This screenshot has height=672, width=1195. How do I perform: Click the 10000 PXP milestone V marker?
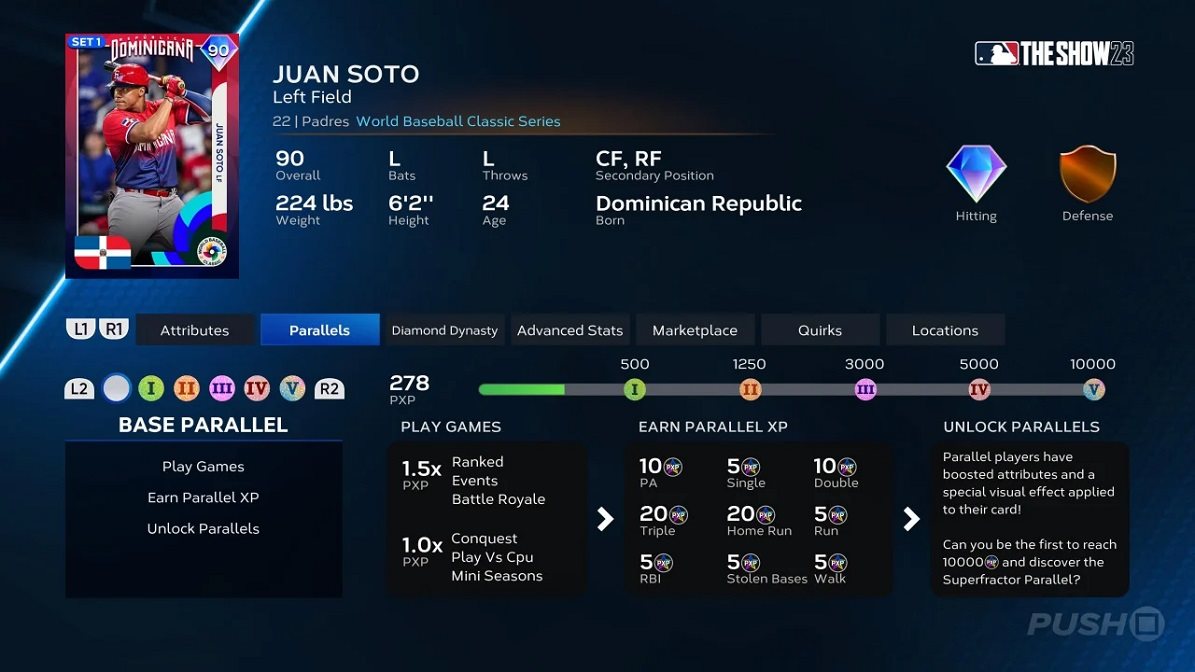point(1094,389)
